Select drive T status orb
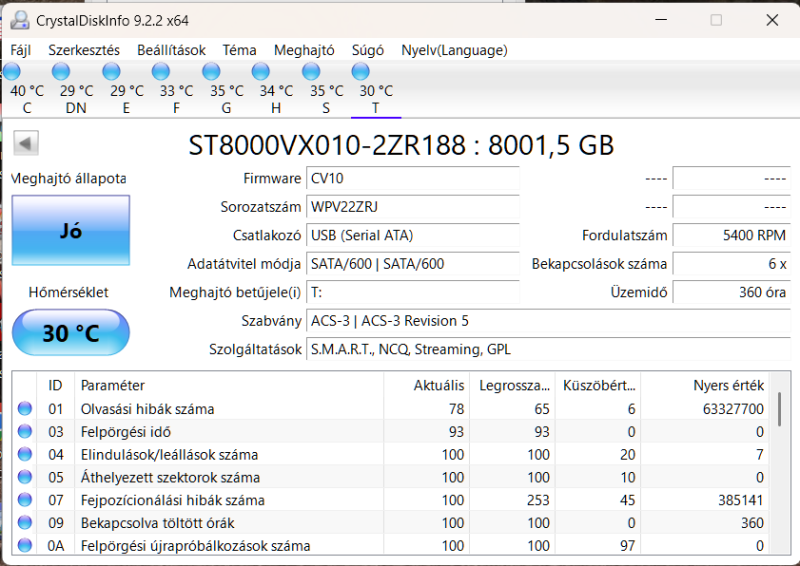Screen dimensions: 800x566 click(360, 72)
